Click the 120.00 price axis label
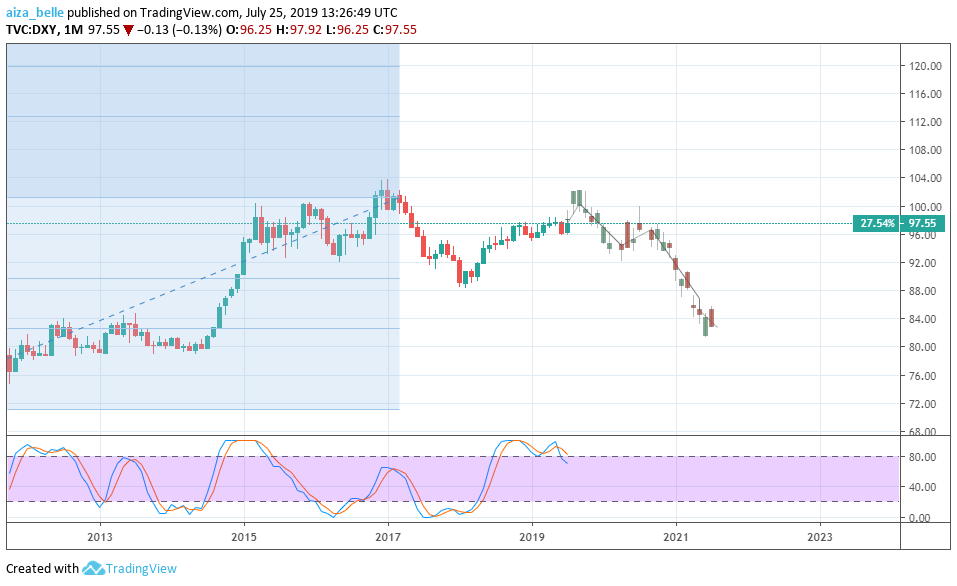Screen dimensions: 957x586 pos(925,66)
